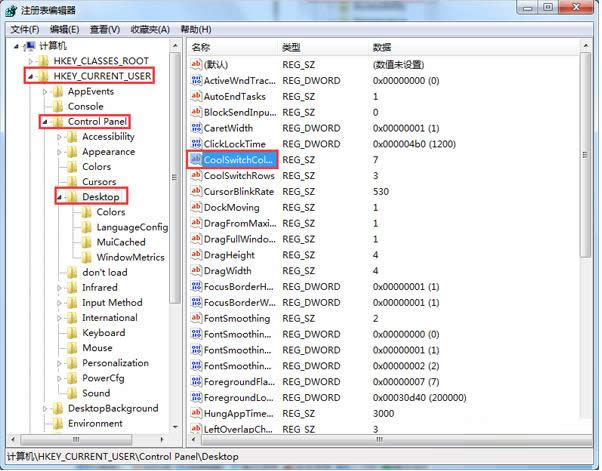Click the Cursors folder icon

pyautogui.click(x=72, y=182)
